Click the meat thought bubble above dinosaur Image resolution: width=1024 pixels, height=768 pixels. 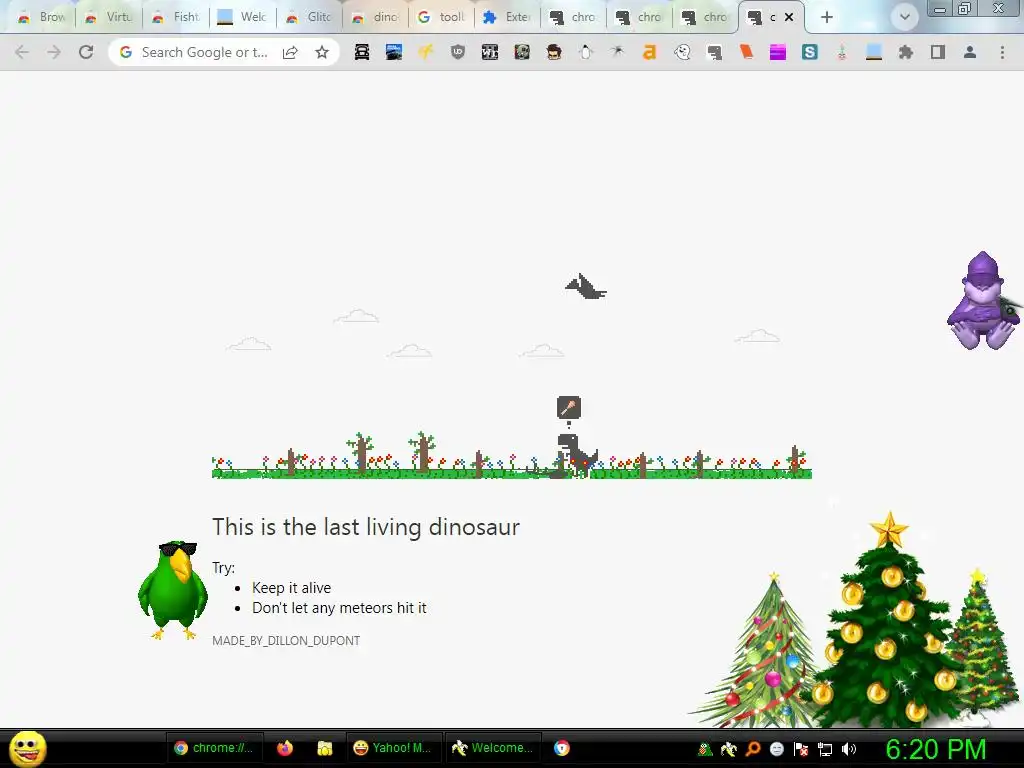click(x=569, y=408)
